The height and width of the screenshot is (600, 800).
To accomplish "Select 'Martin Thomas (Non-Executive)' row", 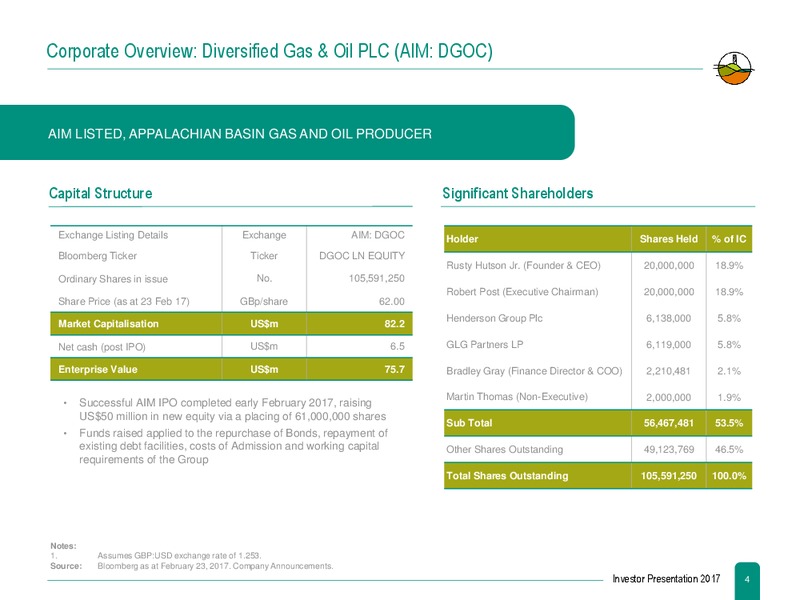I will click(x=598, y=397).
